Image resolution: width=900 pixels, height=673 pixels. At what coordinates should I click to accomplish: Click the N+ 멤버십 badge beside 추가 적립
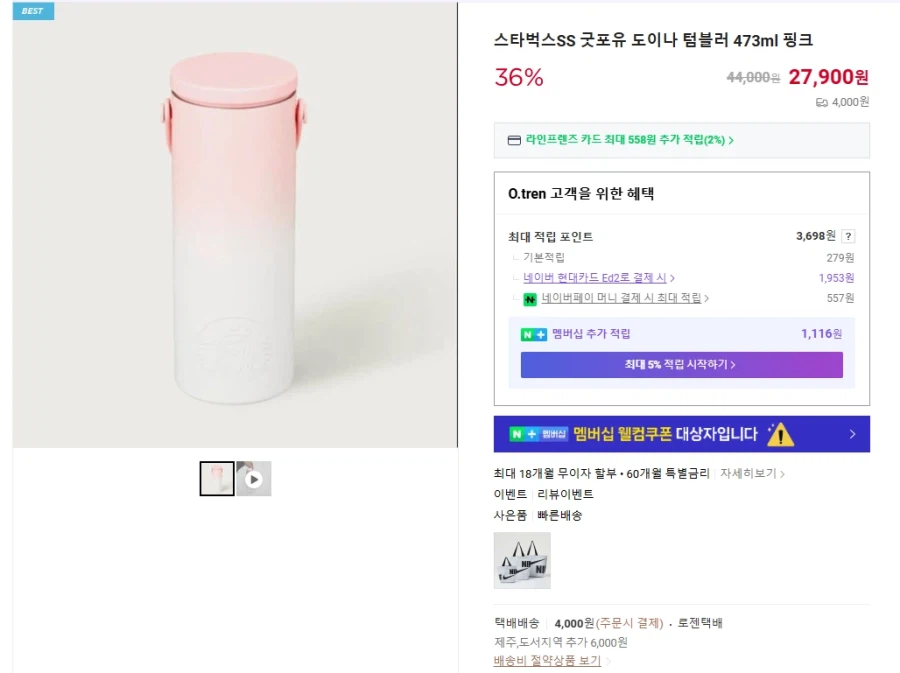[534, 335]
